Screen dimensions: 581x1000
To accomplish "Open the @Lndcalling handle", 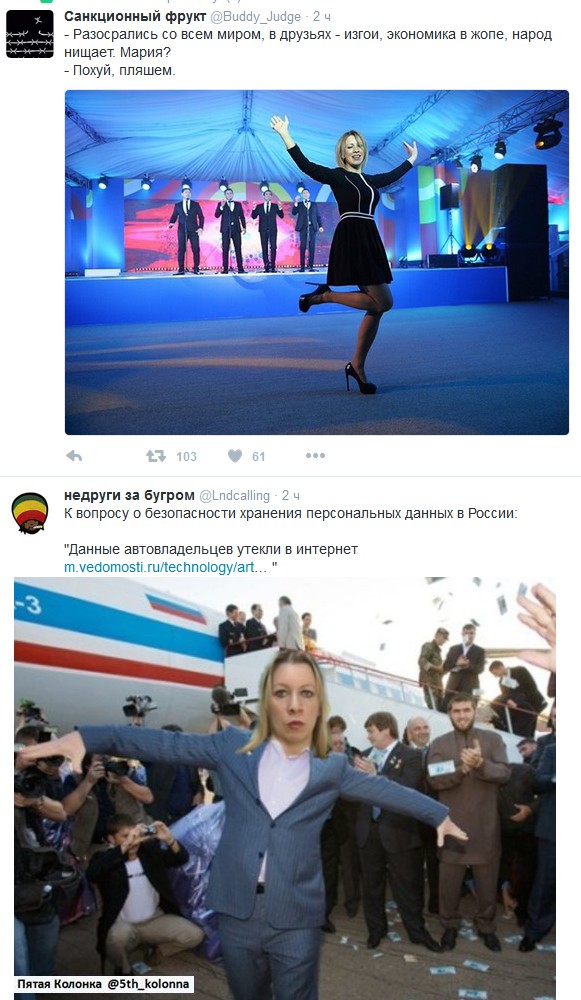I will click(235, 496).
